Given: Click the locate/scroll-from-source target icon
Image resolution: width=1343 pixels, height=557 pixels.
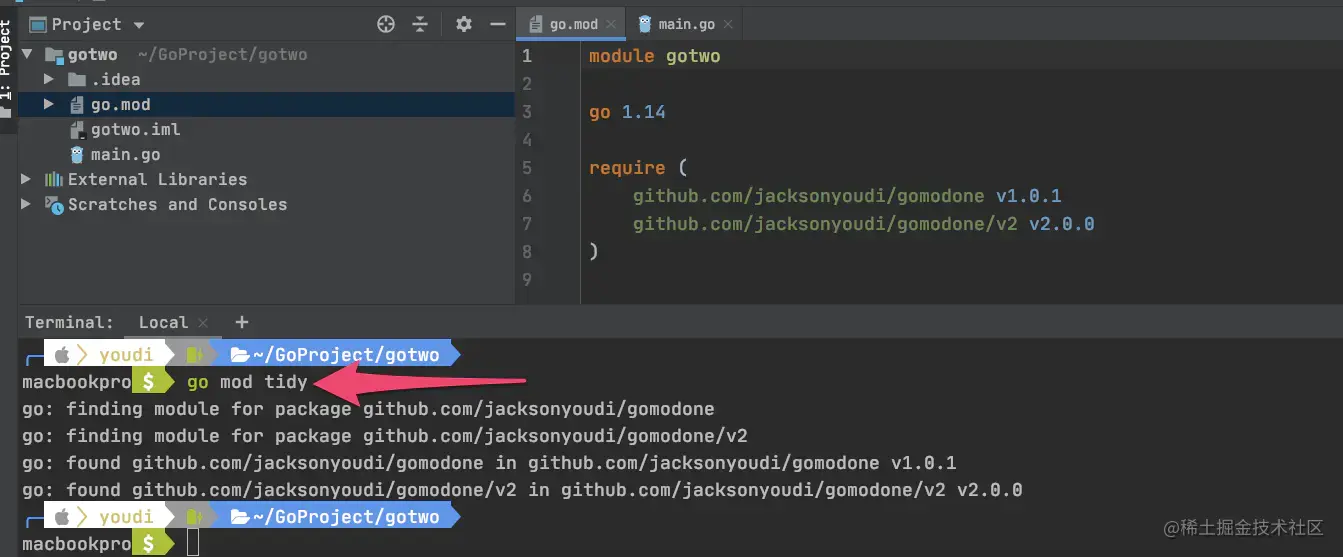Looking at the screenshot, I should click(386, 24).
